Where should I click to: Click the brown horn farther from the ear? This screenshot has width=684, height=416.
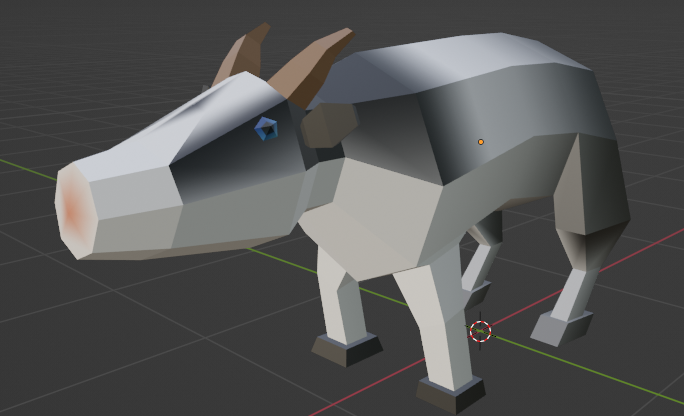point(241,54)
